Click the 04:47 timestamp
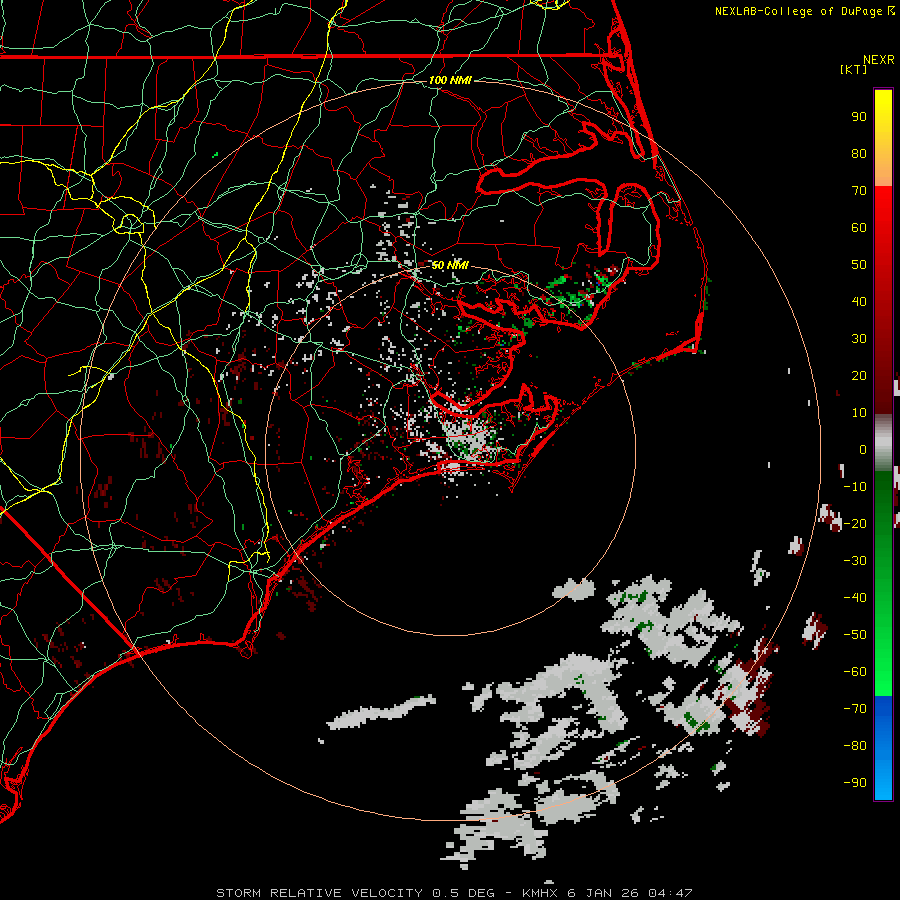 click(670, 893)
